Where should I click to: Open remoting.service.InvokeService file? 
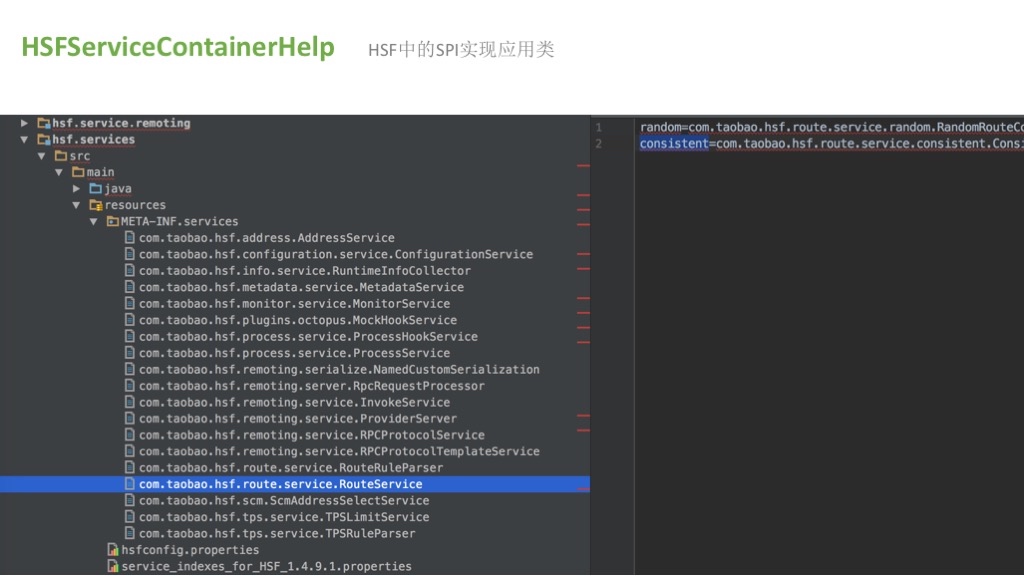point(294,402)
